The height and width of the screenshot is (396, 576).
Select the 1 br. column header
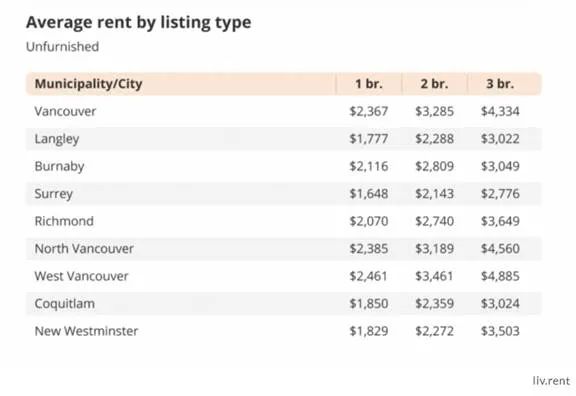tap(368, 84)
